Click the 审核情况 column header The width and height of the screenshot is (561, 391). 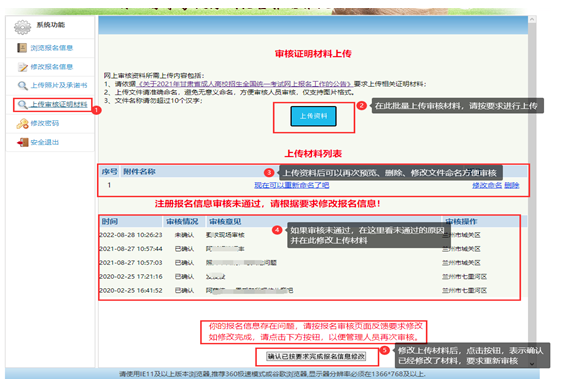182,221
